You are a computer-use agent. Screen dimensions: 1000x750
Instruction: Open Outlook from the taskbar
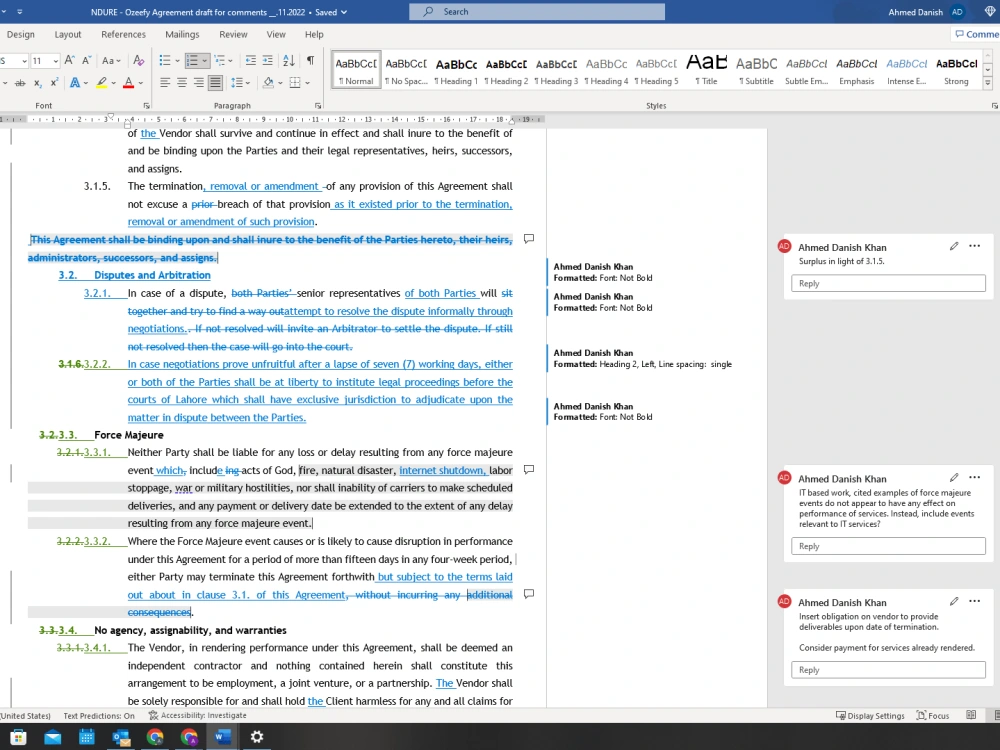pyautogui.click(x=121, y=737)
